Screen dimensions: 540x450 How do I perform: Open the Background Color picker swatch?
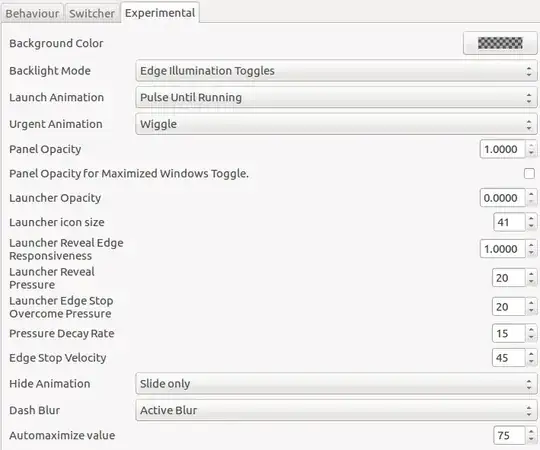click(500, 43)
